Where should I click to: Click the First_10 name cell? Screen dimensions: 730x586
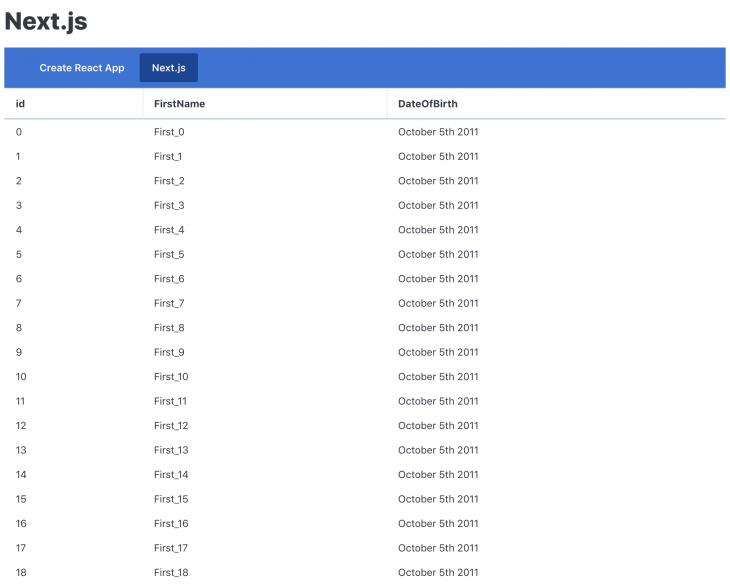pos(171,377)
